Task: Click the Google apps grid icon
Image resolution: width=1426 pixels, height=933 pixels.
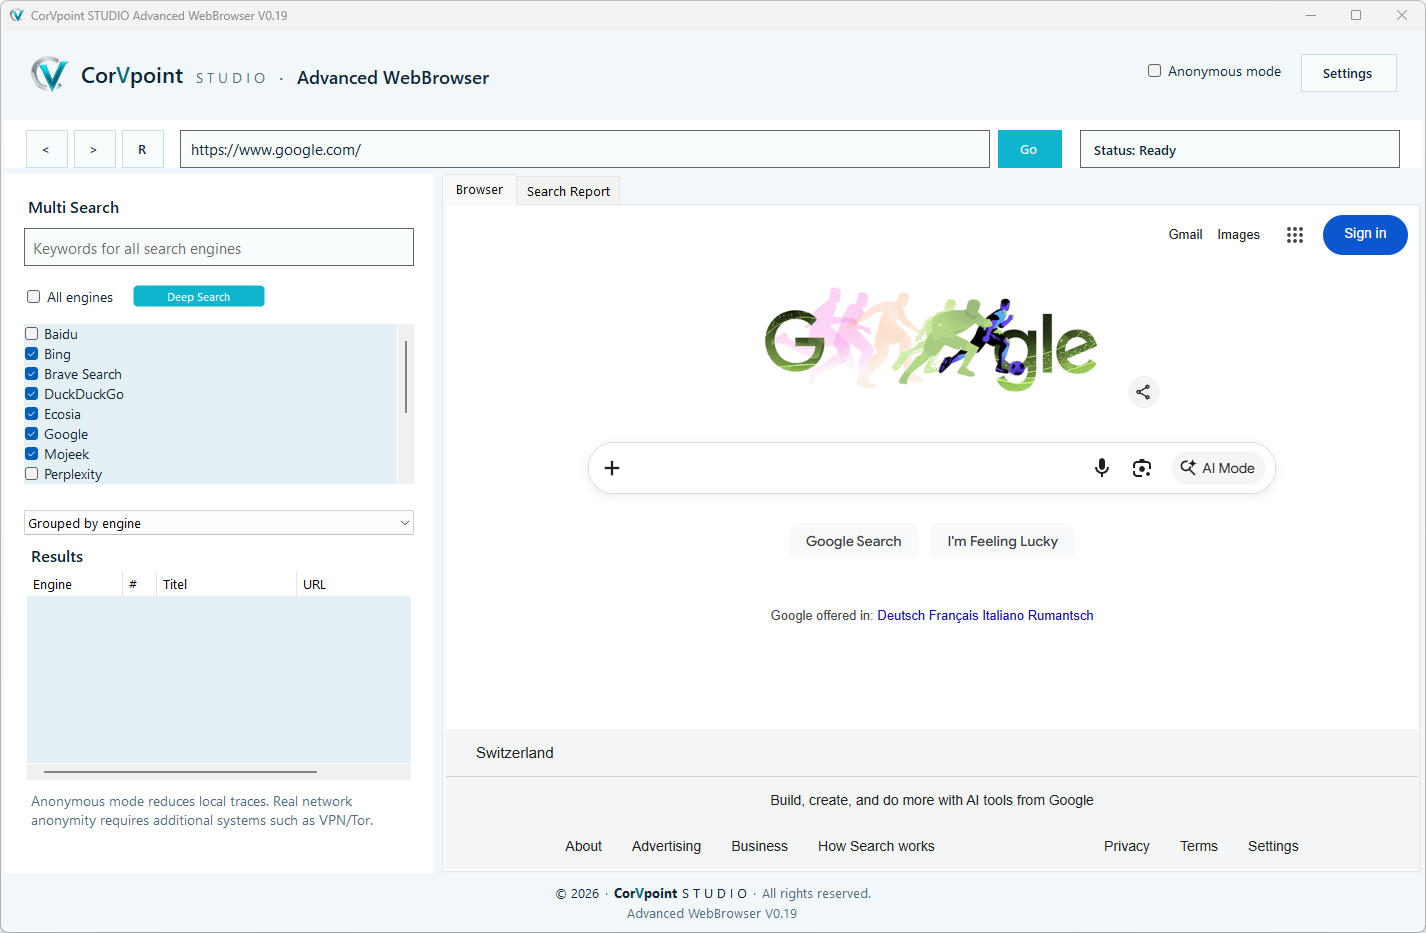Action: click(1295, 235)
